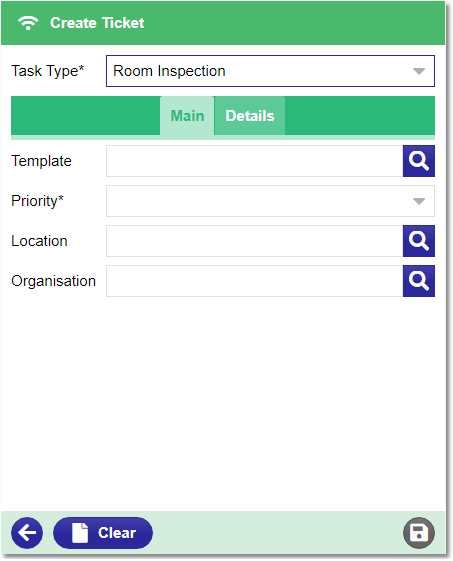
Task: Expand the Task Type dropdown arrow
Action: pyautogui.click(x=419, y=71)
